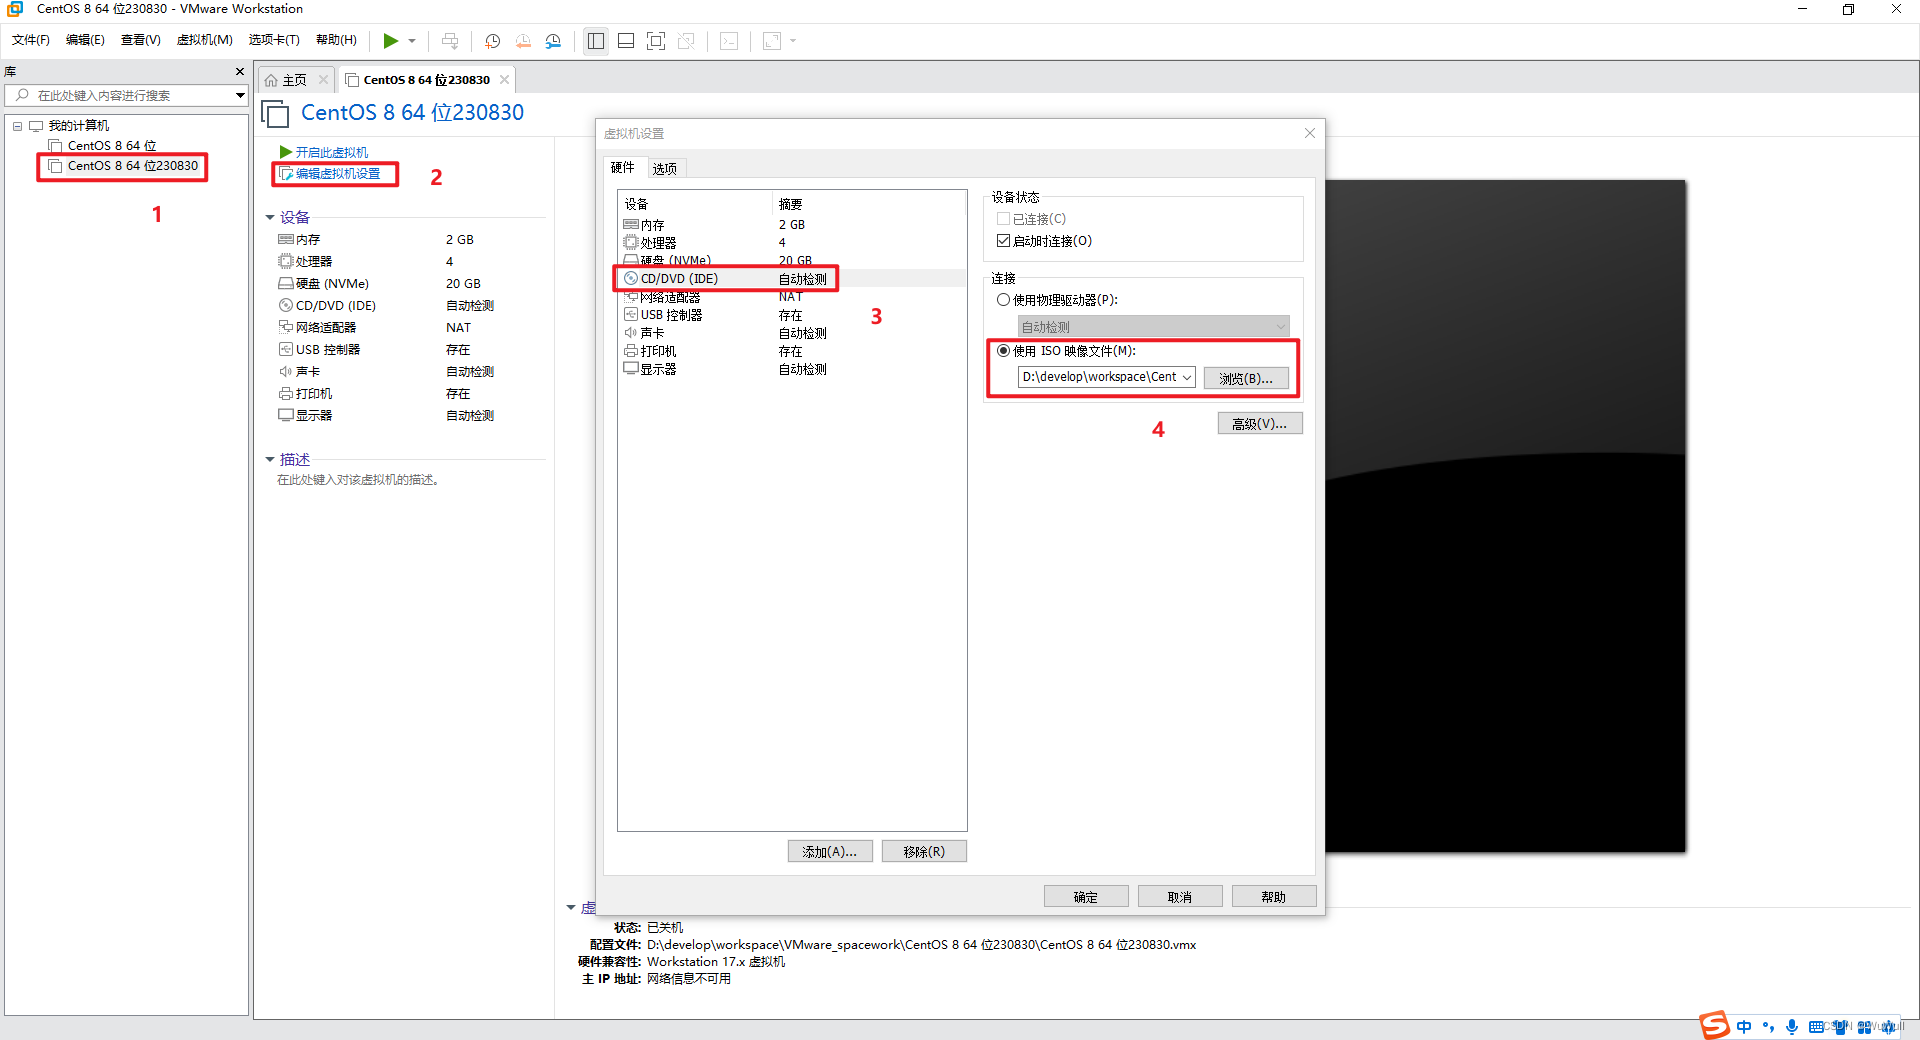Open the 帮助(H) menu

click(336, 40)
